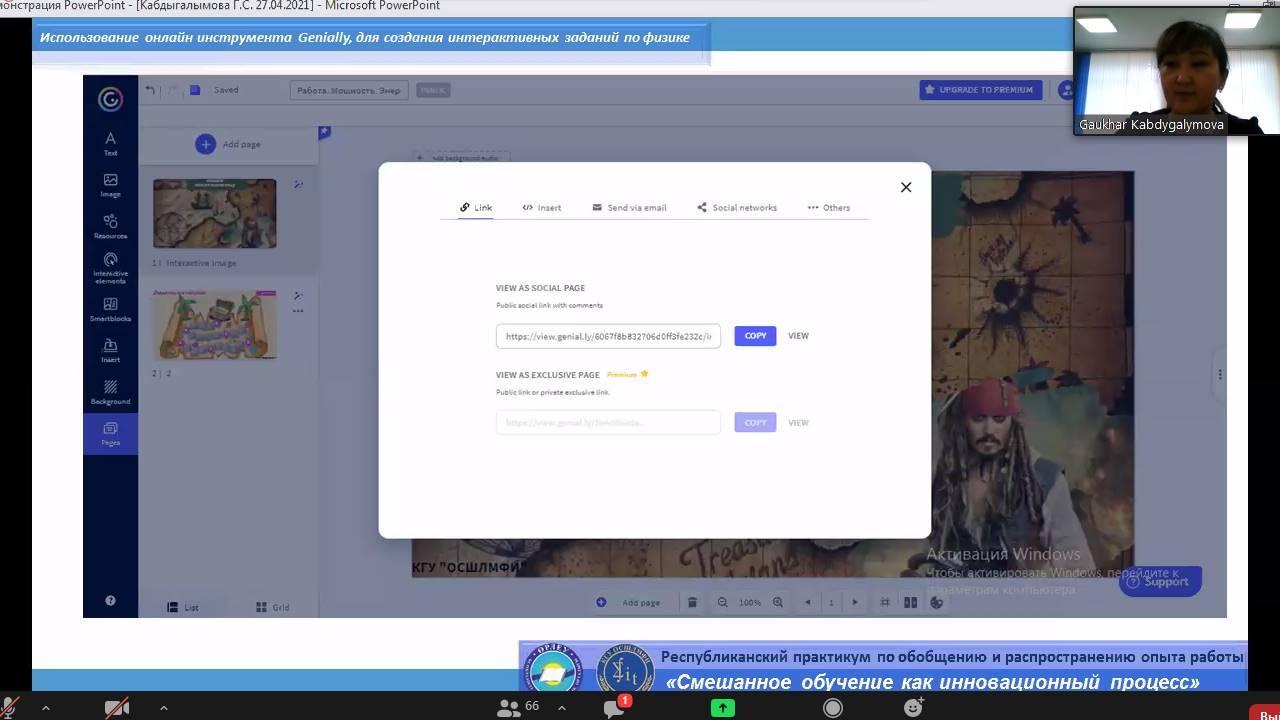Screen dimensions: 1280x720
Task: Open the Insert tab in share dialog
Action: click(542, 207)
